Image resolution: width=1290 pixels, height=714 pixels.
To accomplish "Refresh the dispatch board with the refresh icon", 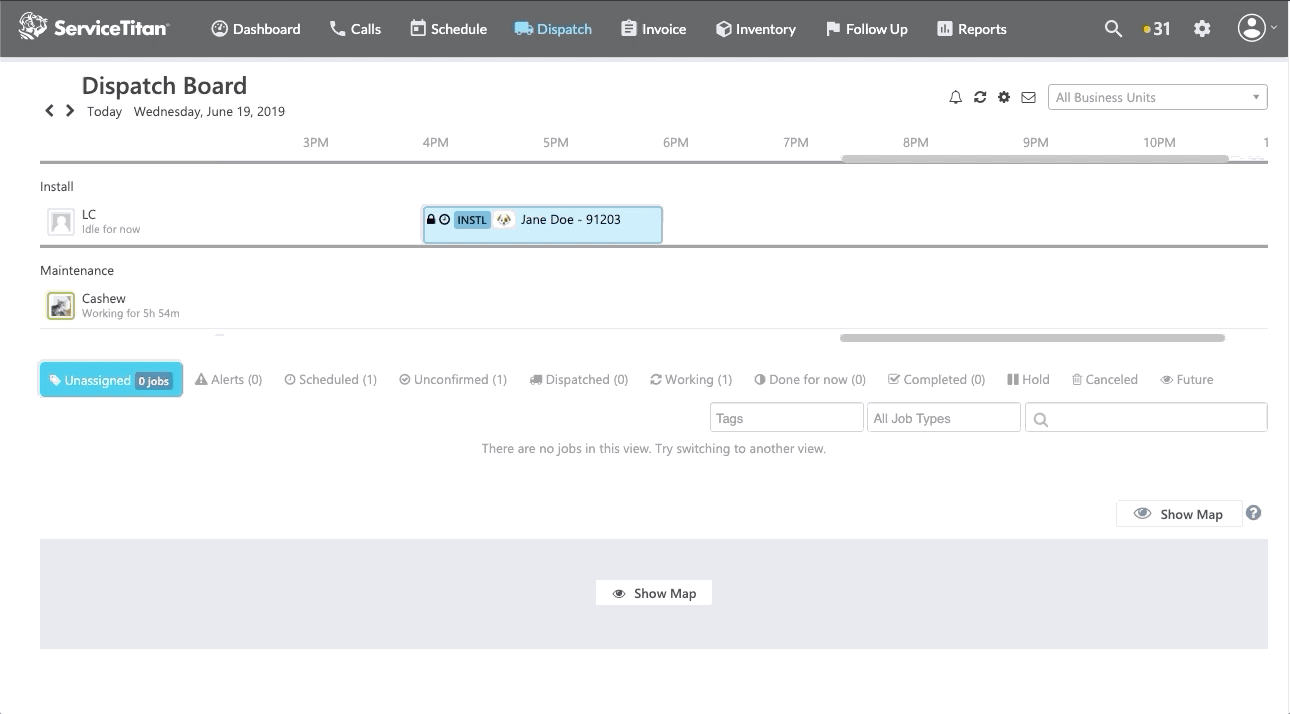I will click(980, 96).
